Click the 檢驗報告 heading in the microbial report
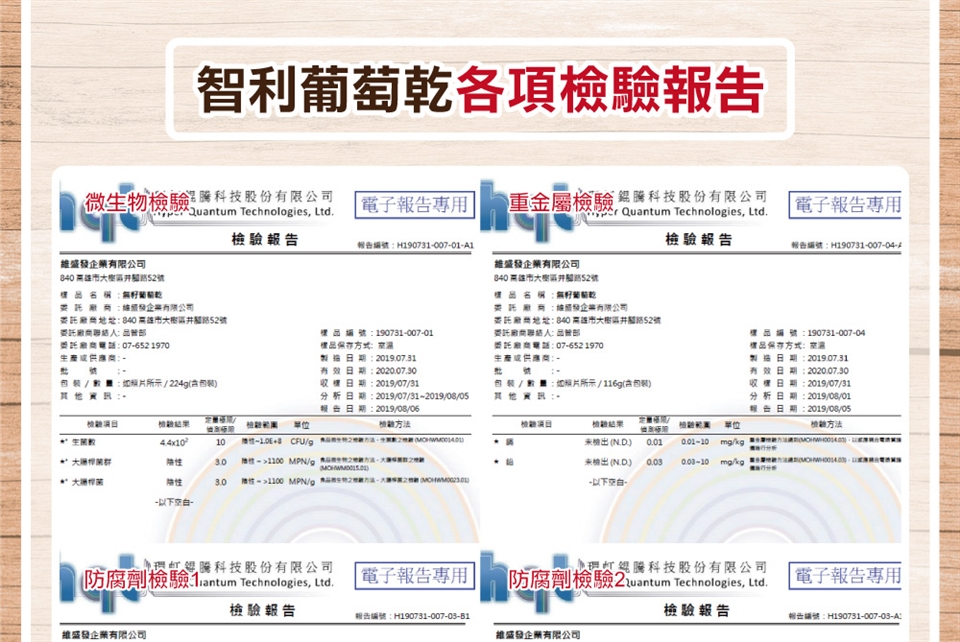The width and height of the screenshot is (960, 642). point(264,240)
